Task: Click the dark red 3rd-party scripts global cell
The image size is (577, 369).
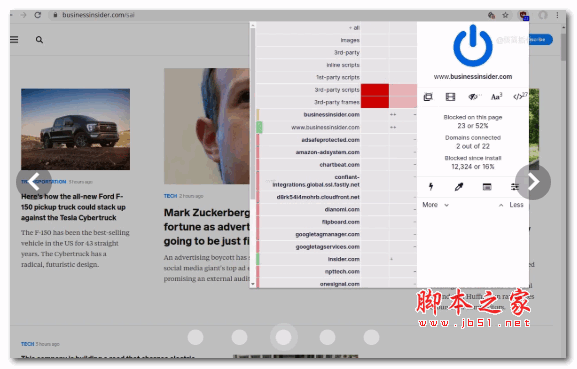Action: (375, 90)
